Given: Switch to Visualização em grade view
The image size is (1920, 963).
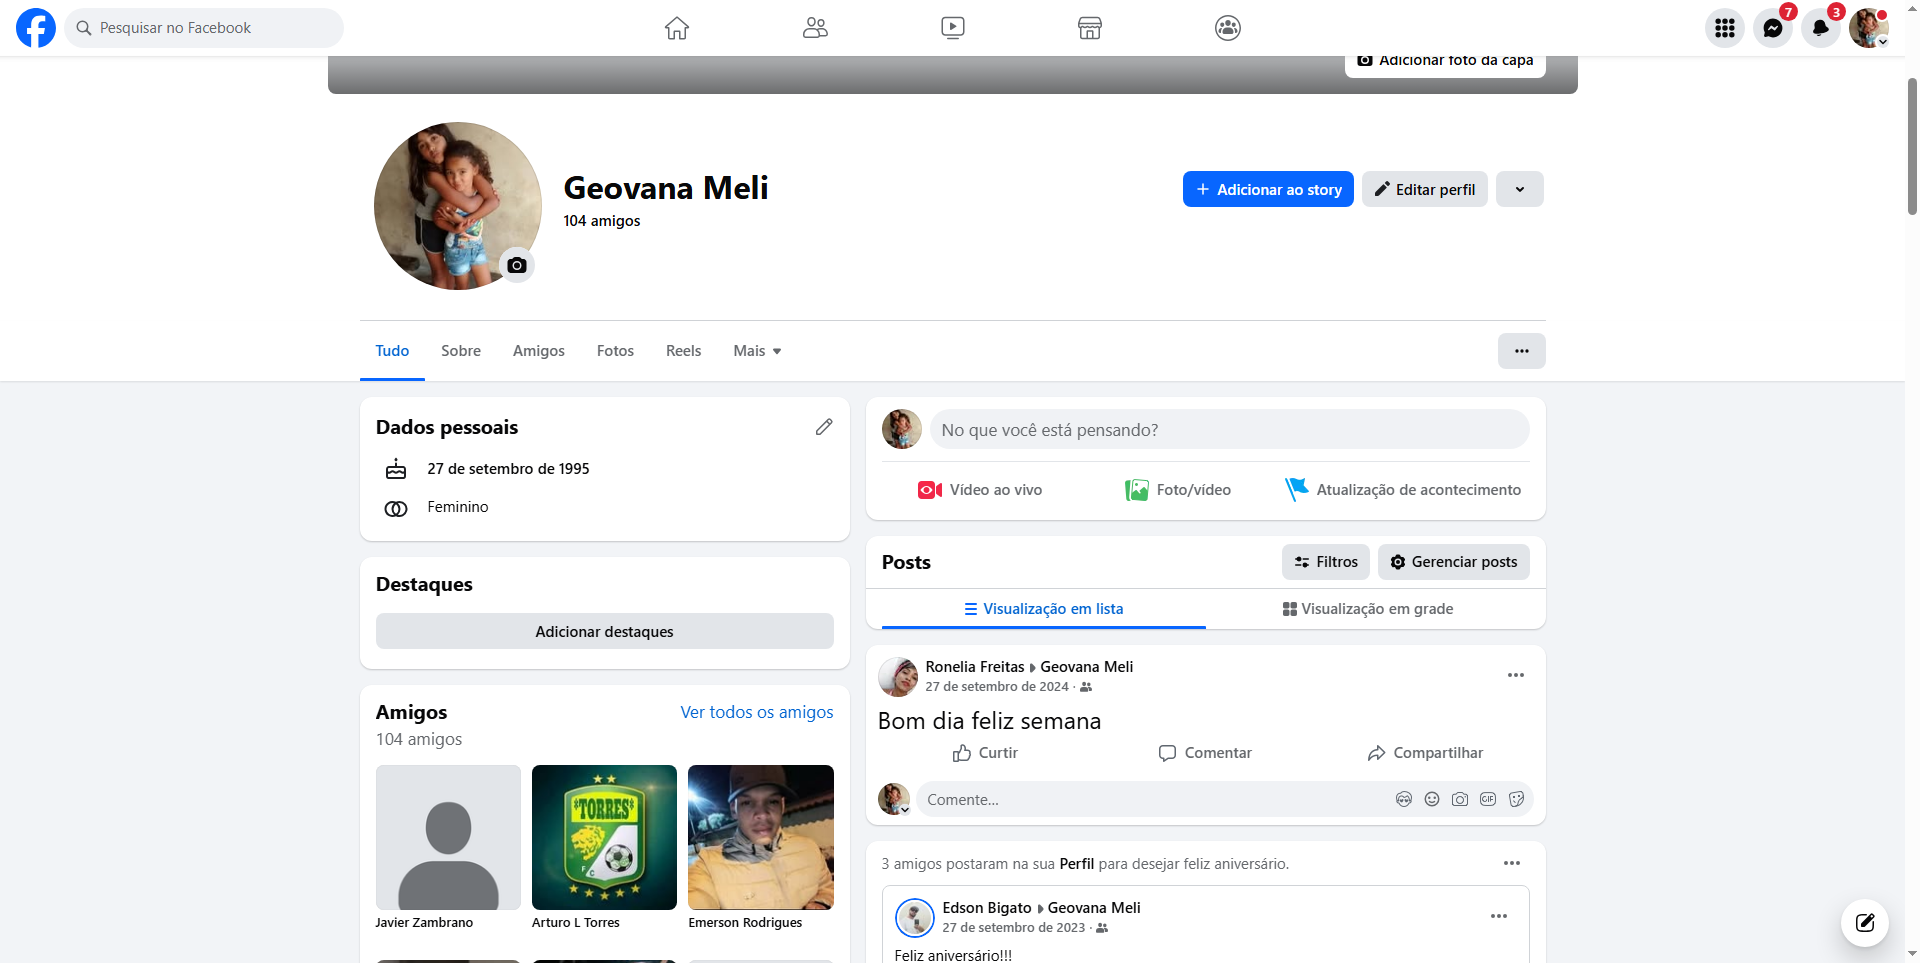Looking at the screenshot, I should (1367, 609).
